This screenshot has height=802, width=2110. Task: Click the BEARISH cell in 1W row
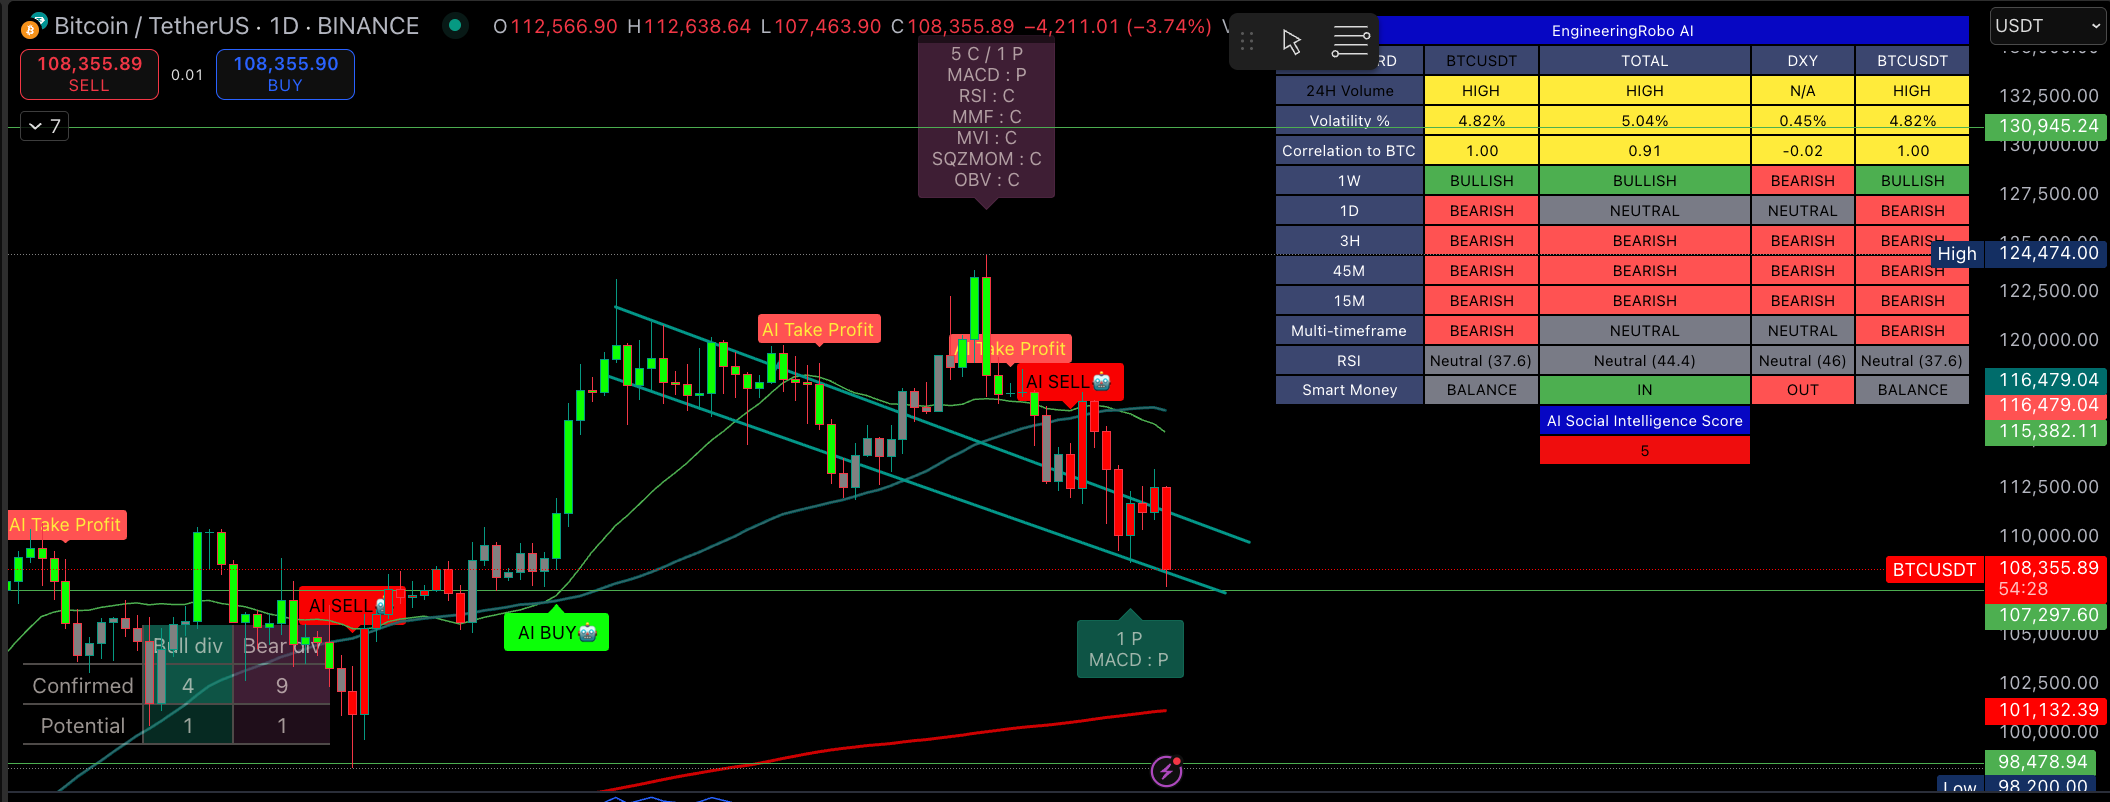pos(1803,181)
